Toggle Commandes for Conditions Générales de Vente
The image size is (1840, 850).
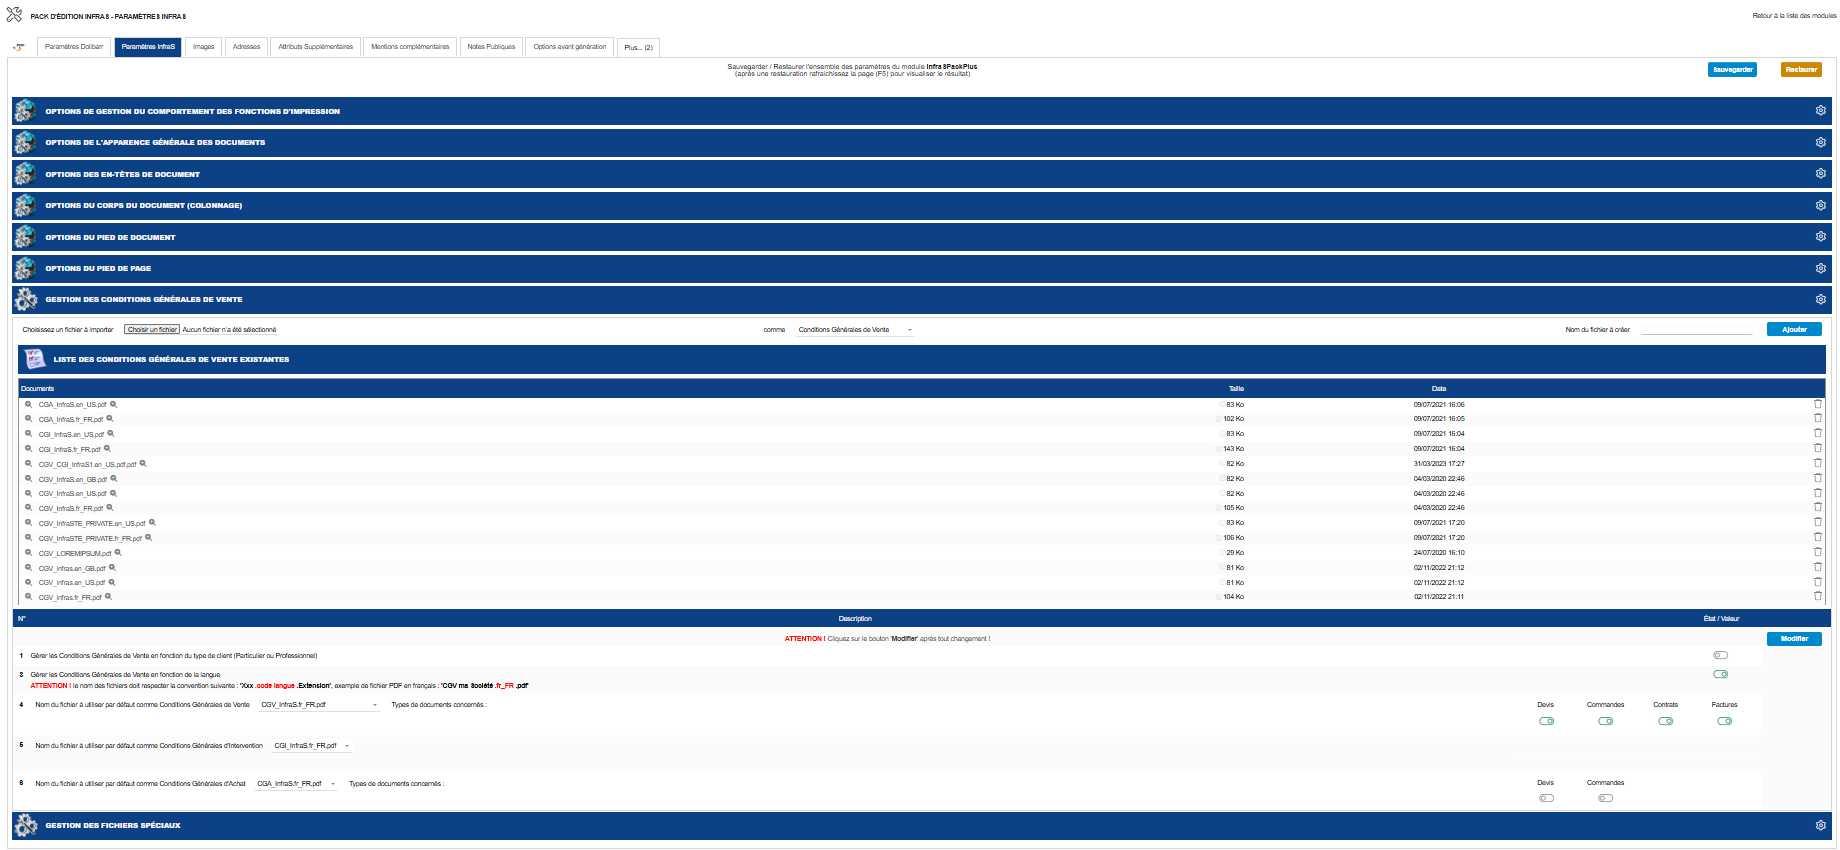[x=1605, y=721]
